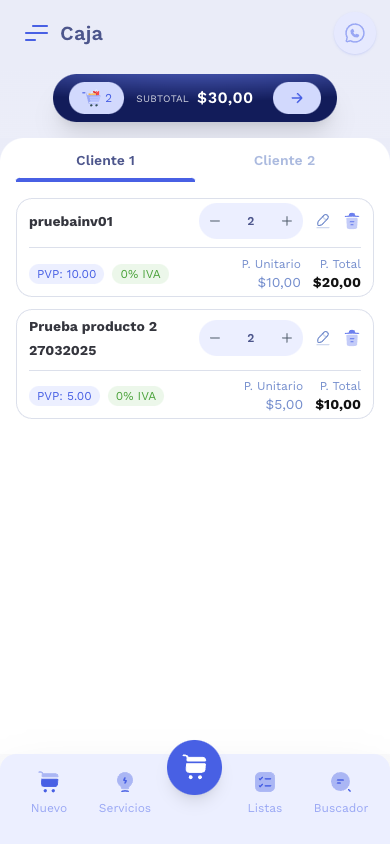The height and width of the screenshot is (844, 390).
Task: Proceed with the subtotal arrow button
Action: coord(297,98)
